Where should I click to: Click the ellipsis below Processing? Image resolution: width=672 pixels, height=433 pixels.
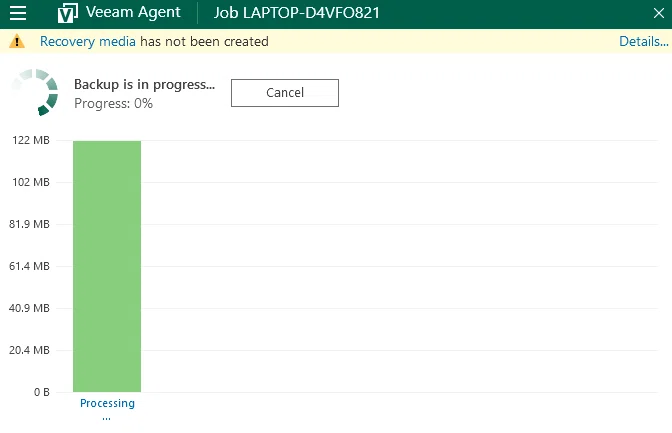click(106, 418)
